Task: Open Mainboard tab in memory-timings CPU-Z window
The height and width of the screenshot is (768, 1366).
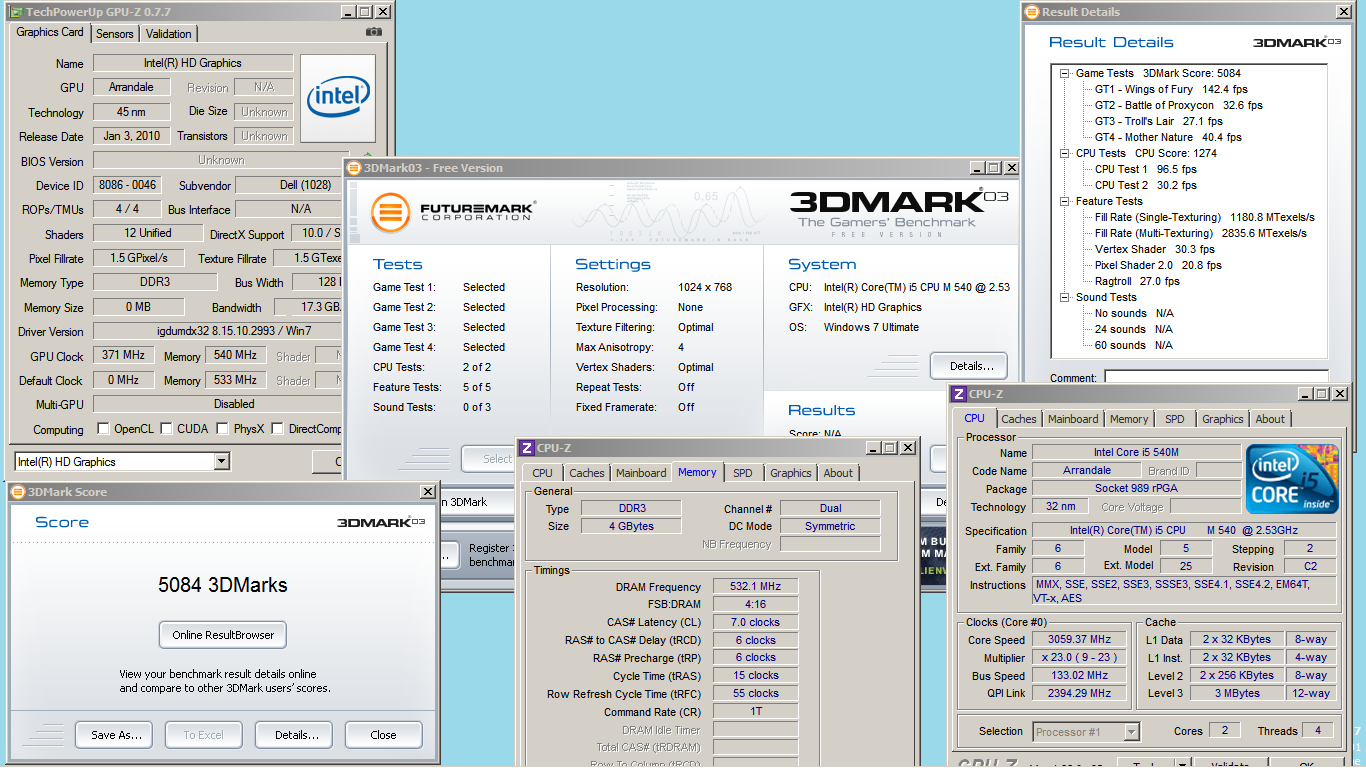Action: (641, 474)
